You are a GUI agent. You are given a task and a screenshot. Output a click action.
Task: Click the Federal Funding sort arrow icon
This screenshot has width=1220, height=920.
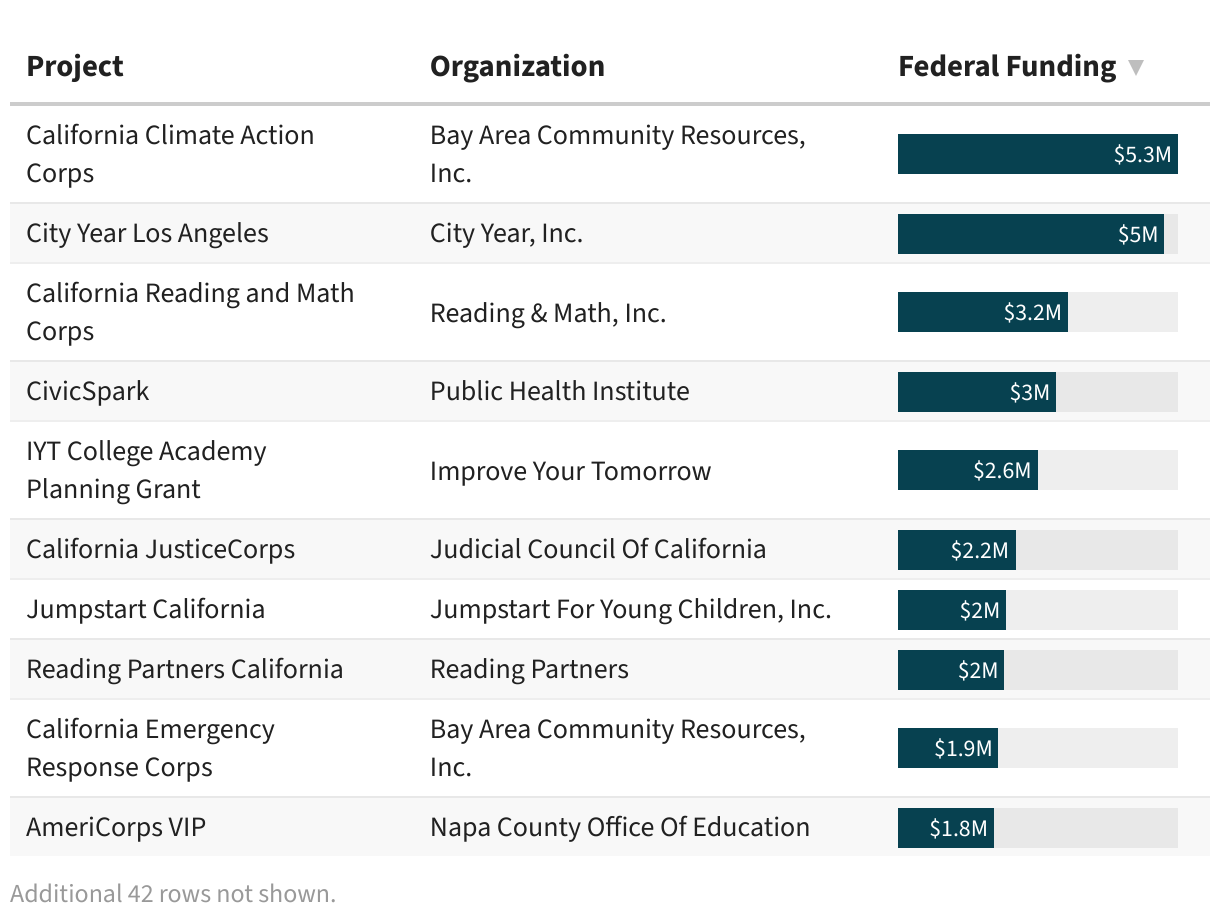click(1135, 68)
